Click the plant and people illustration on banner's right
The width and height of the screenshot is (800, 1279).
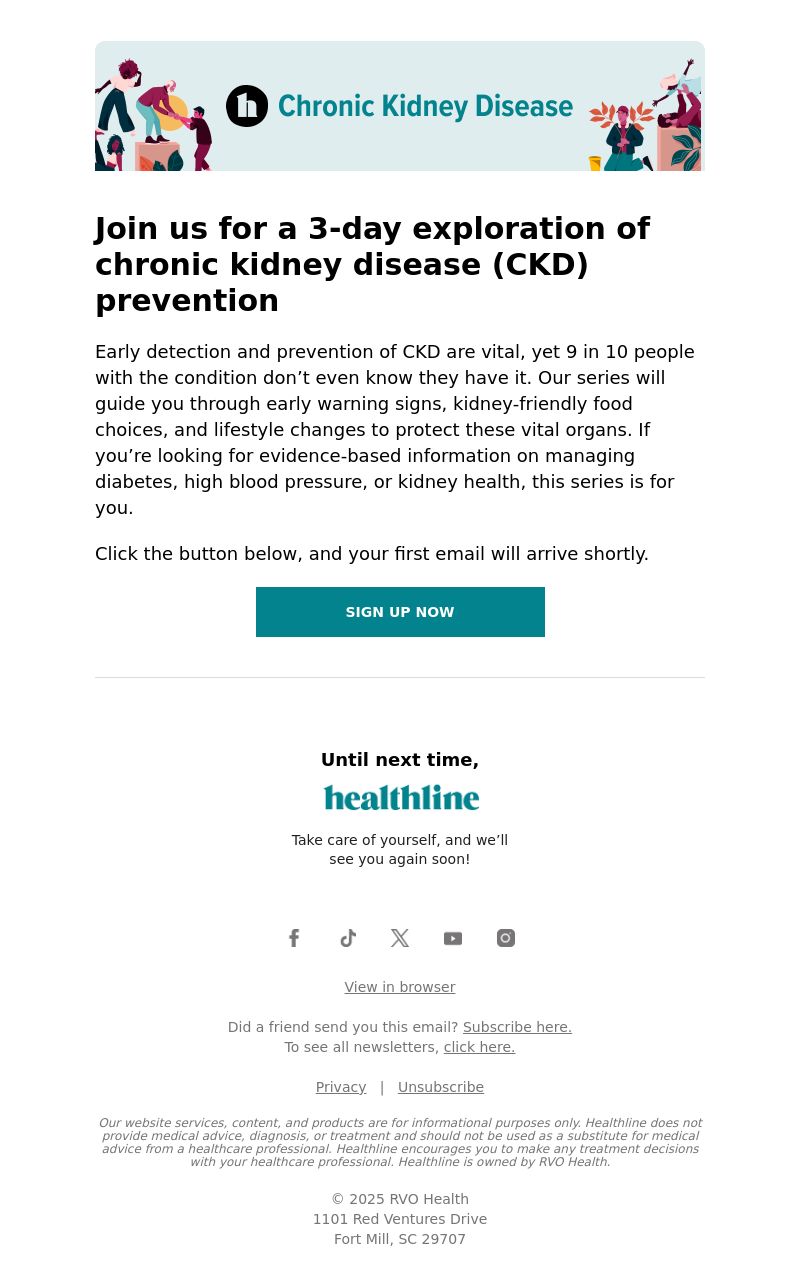(645, 118)
